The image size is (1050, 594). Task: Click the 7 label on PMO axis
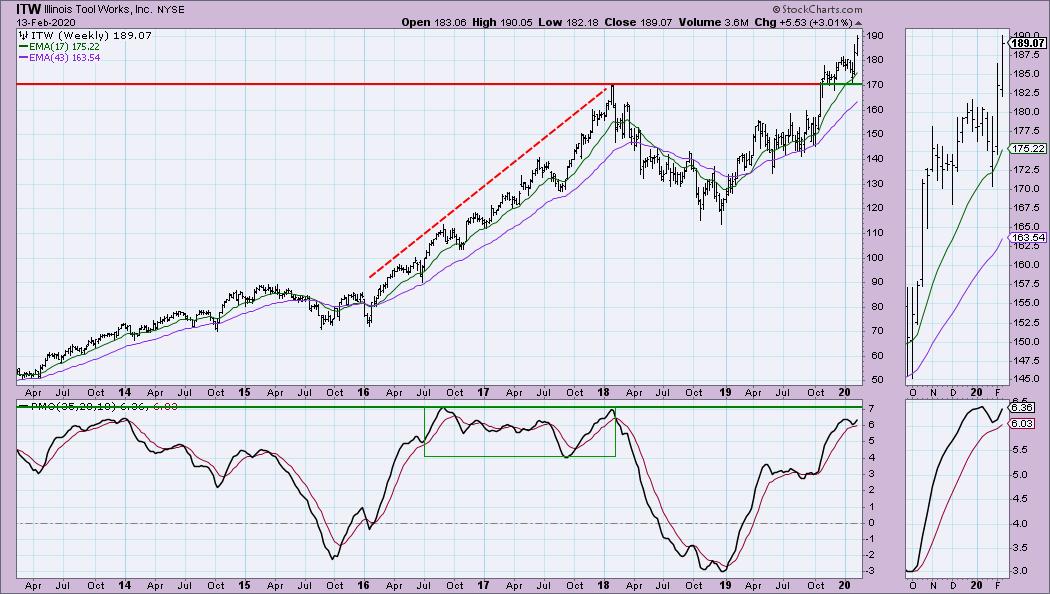(872, 409)
